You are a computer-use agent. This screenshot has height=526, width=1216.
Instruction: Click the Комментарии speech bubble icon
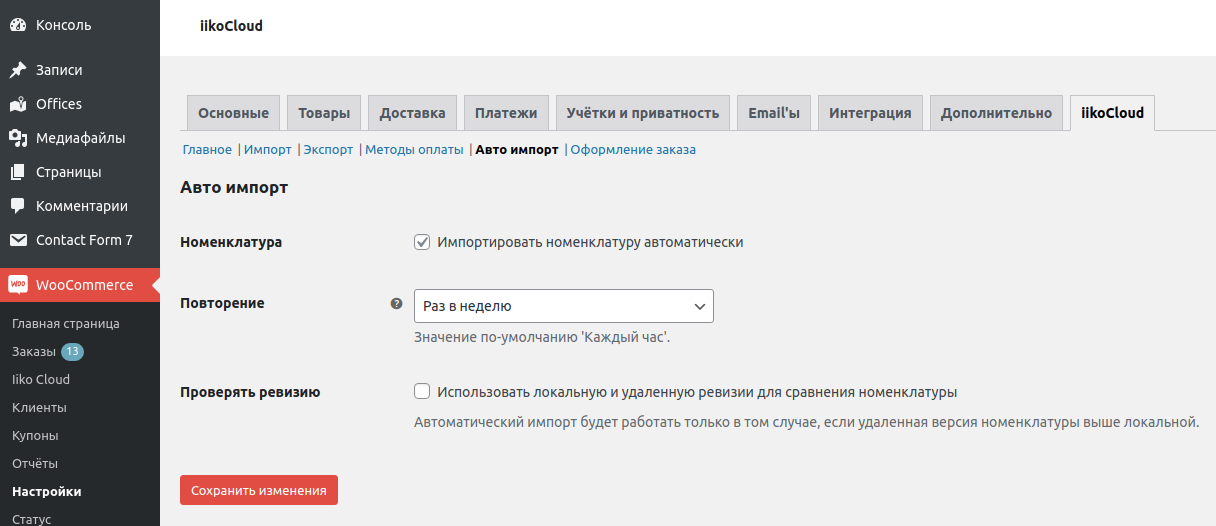(x=18, y=206)
